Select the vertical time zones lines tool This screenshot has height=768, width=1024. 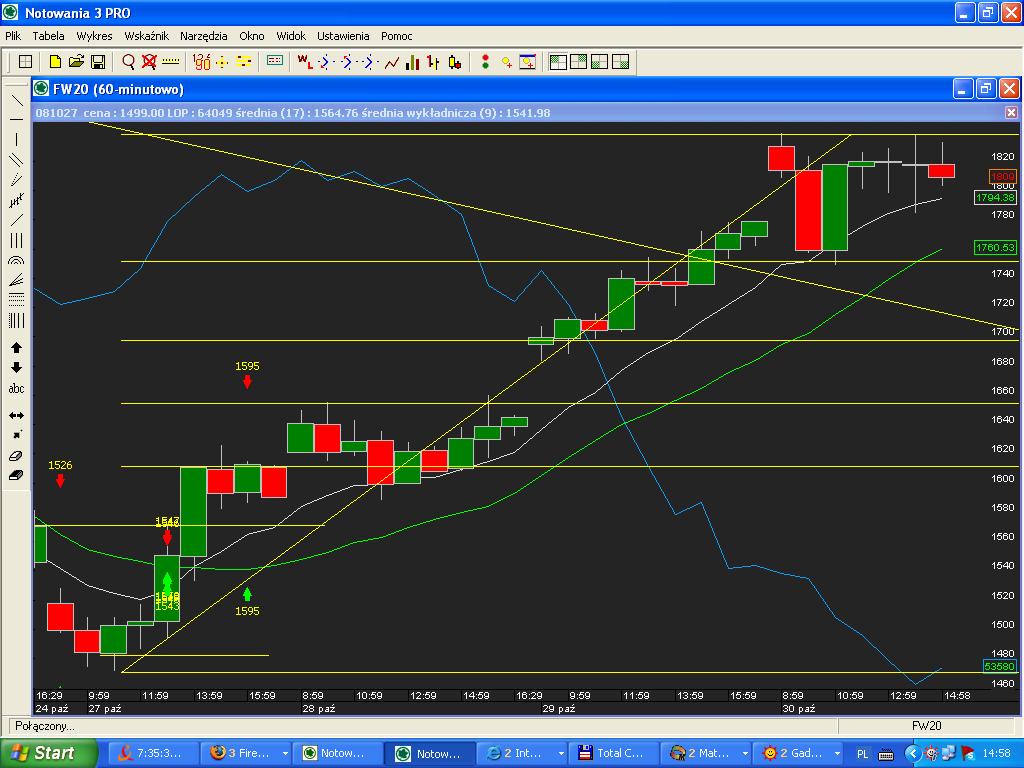pos(16,320)
